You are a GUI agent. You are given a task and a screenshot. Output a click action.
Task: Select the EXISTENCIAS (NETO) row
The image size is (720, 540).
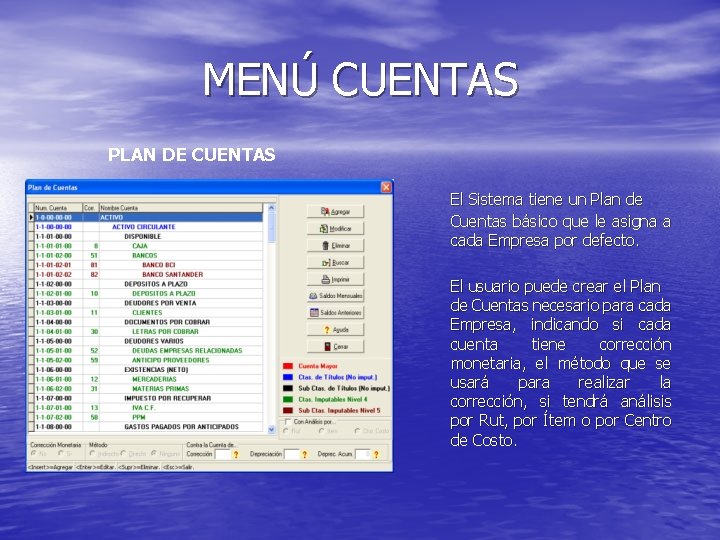click(x=146, y=370)
